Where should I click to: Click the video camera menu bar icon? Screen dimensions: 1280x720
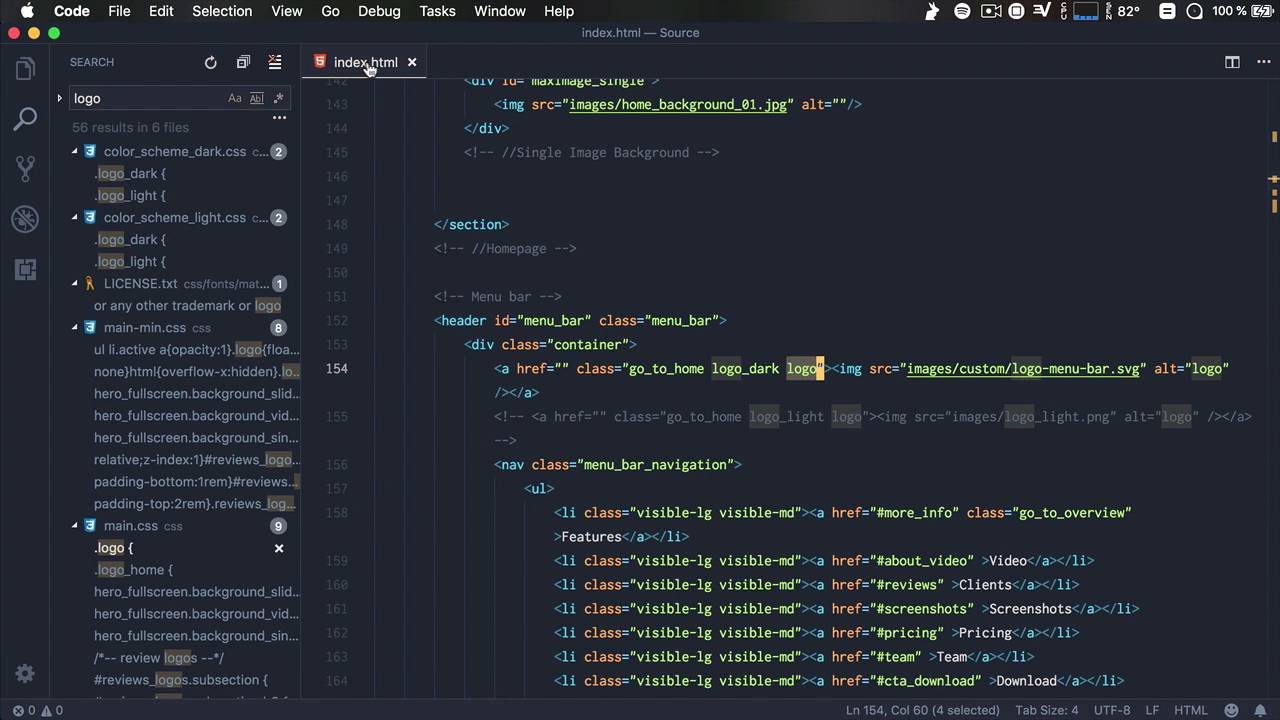(991, 11)
